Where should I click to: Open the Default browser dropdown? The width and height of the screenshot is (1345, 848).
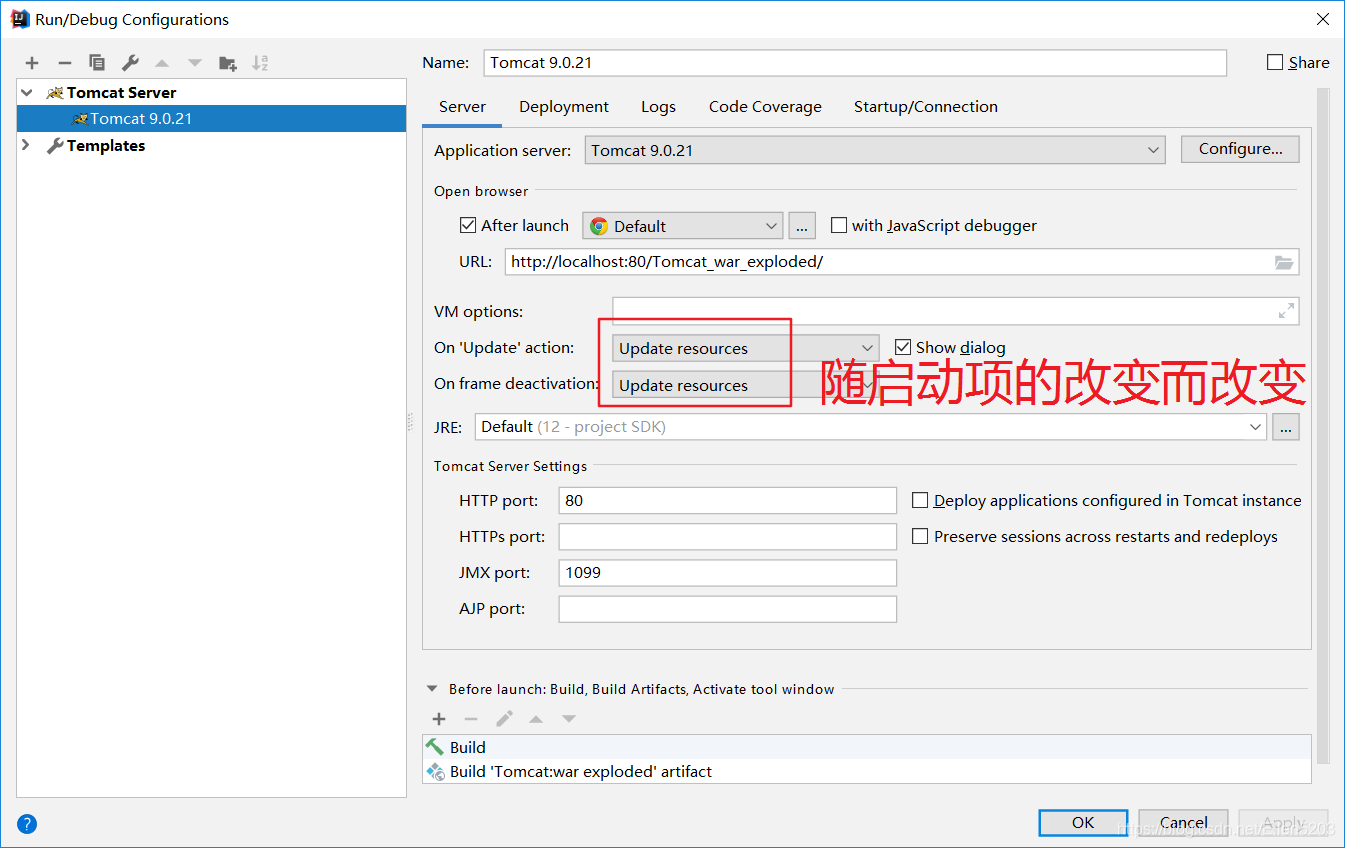(683, 226)
